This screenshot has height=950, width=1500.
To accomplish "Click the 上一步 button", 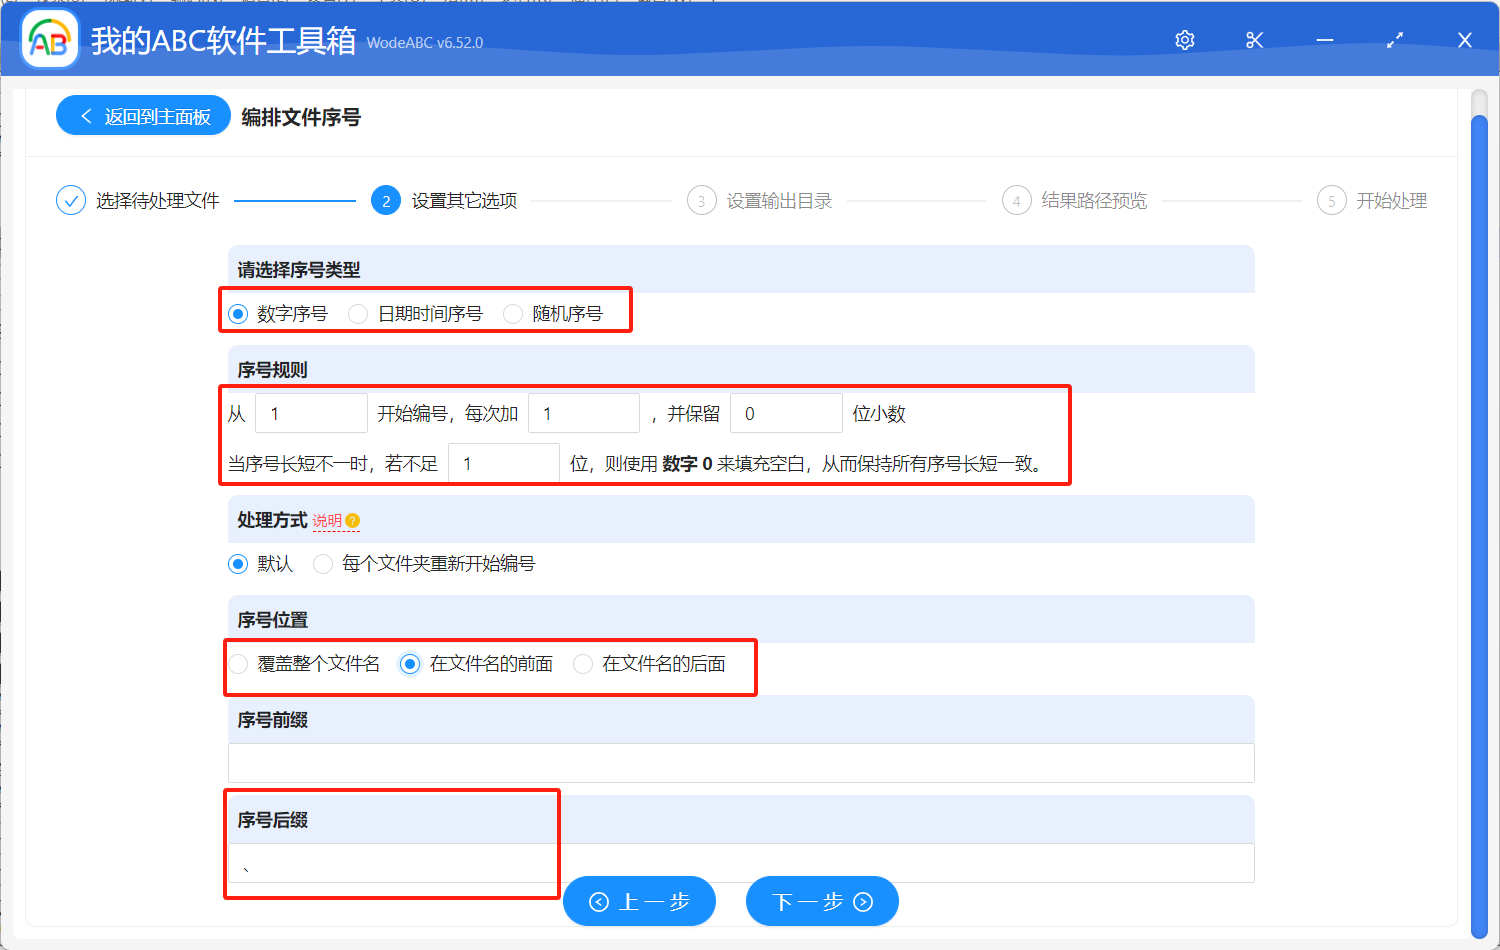I will coord(639,901).
